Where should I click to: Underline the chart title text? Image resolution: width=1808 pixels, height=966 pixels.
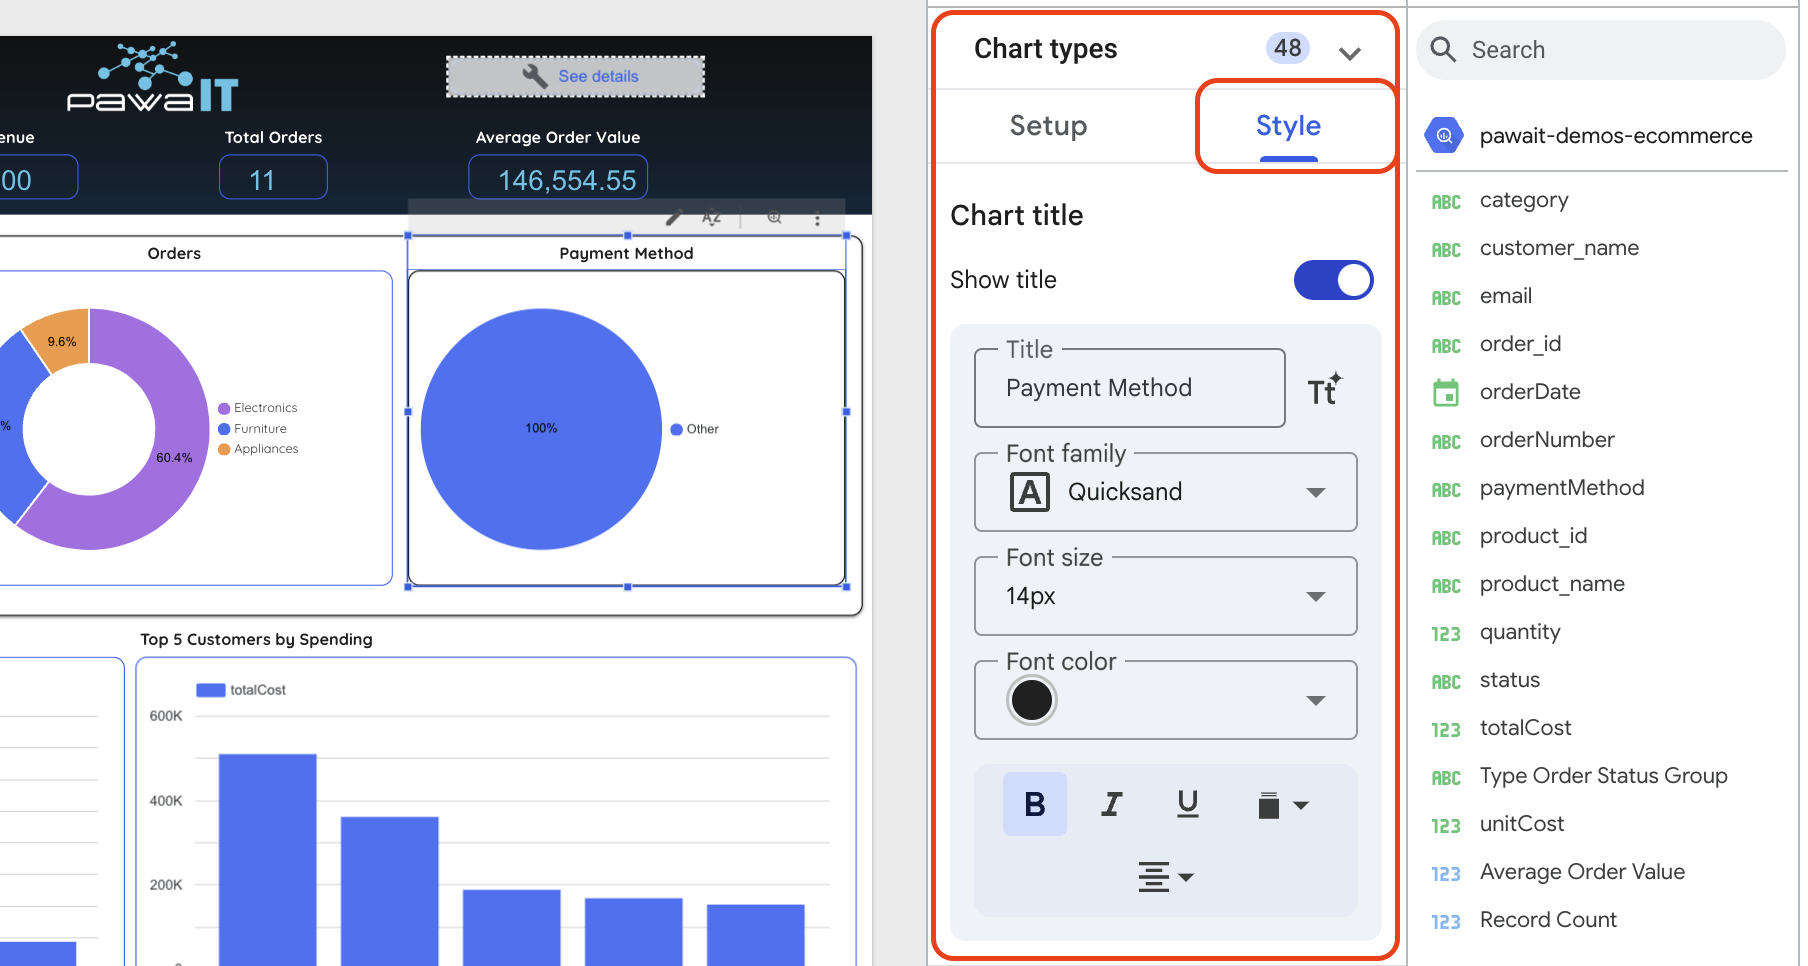click(1187, 804)
